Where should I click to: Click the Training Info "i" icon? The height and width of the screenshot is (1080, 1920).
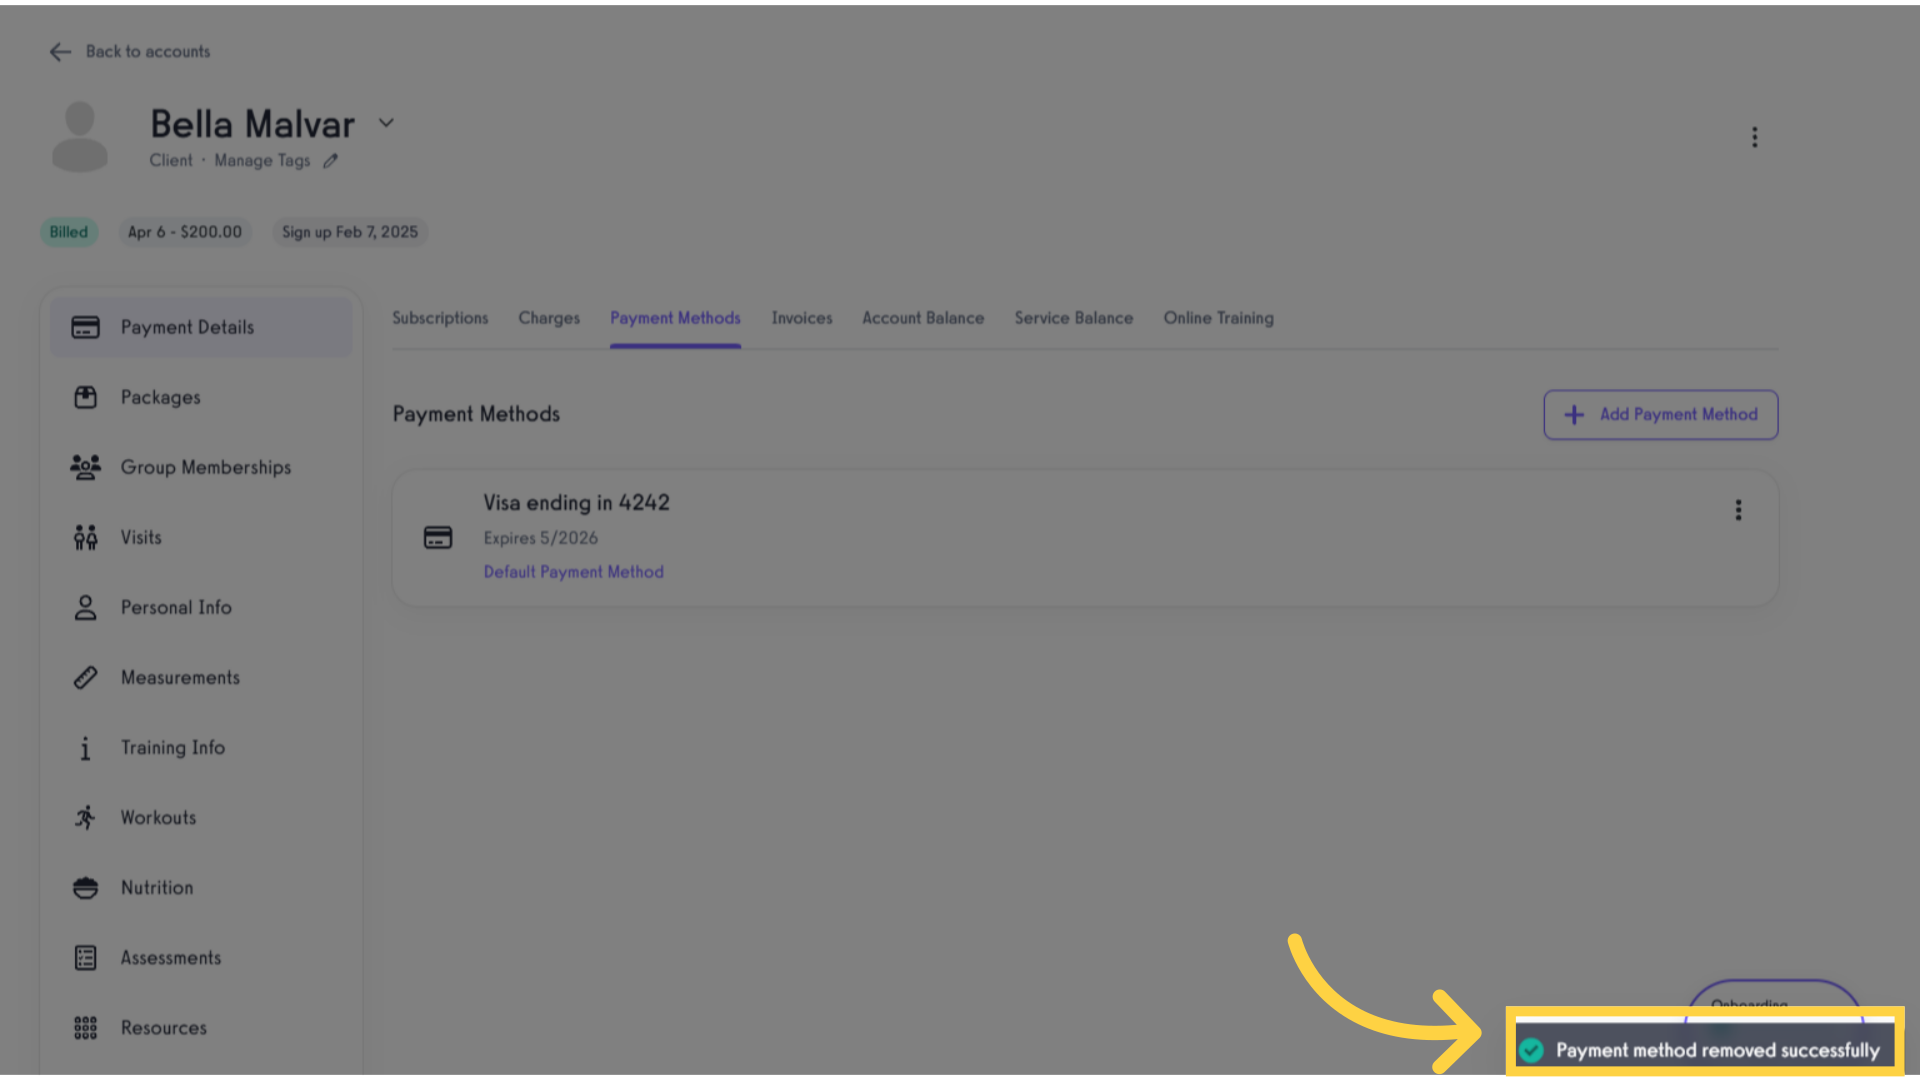[86, 748]
